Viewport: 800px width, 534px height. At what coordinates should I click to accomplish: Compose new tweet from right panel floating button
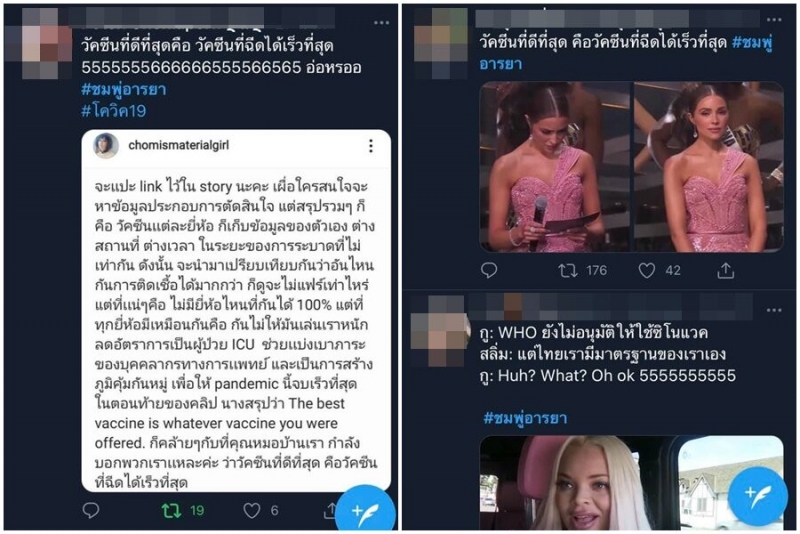coord(757,494)
